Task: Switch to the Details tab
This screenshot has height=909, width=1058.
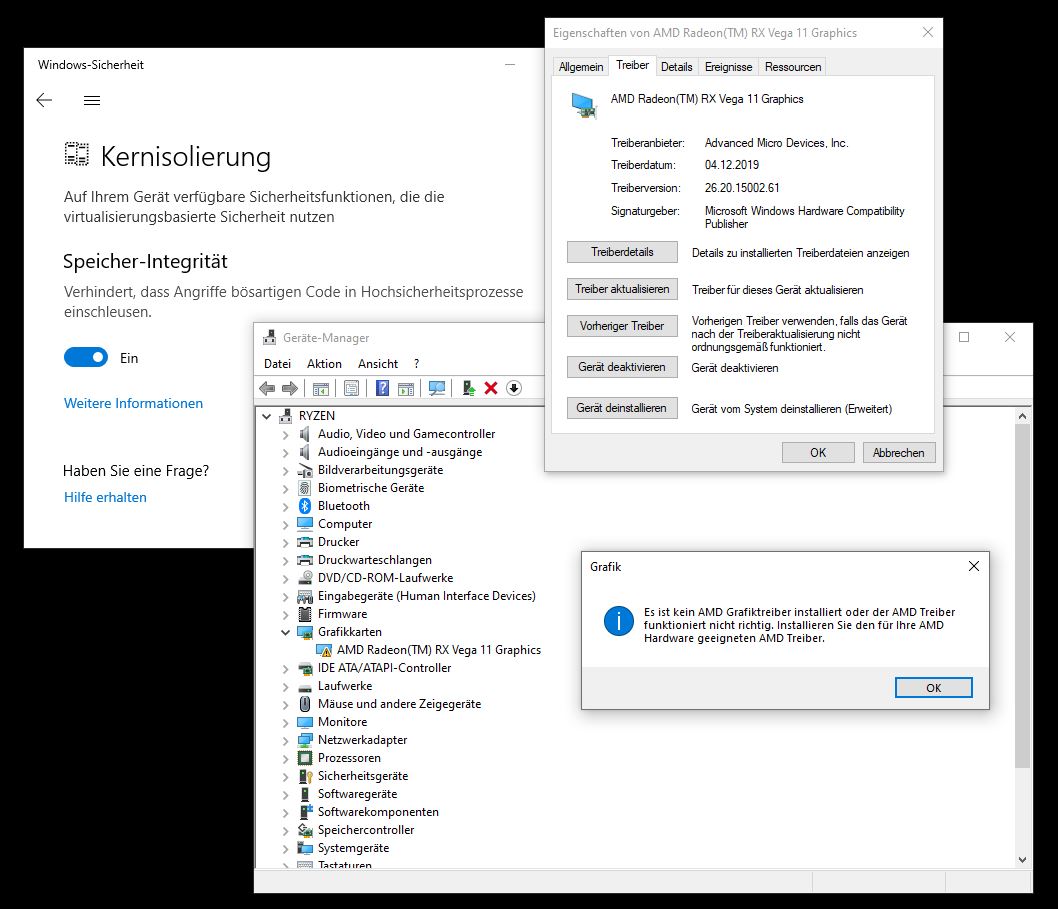Action: (677, 67)
